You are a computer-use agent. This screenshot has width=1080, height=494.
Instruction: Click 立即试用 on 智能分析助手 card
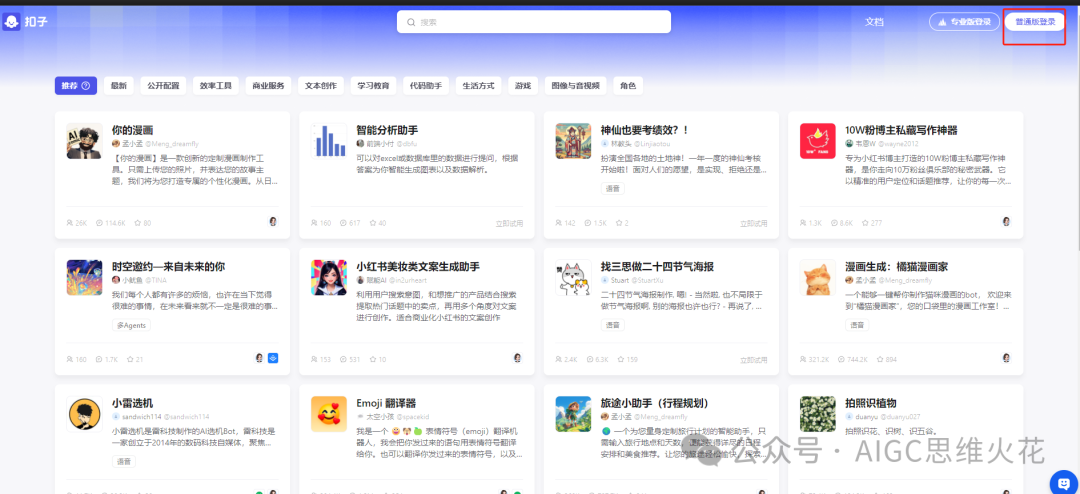[x=509, y=223]
